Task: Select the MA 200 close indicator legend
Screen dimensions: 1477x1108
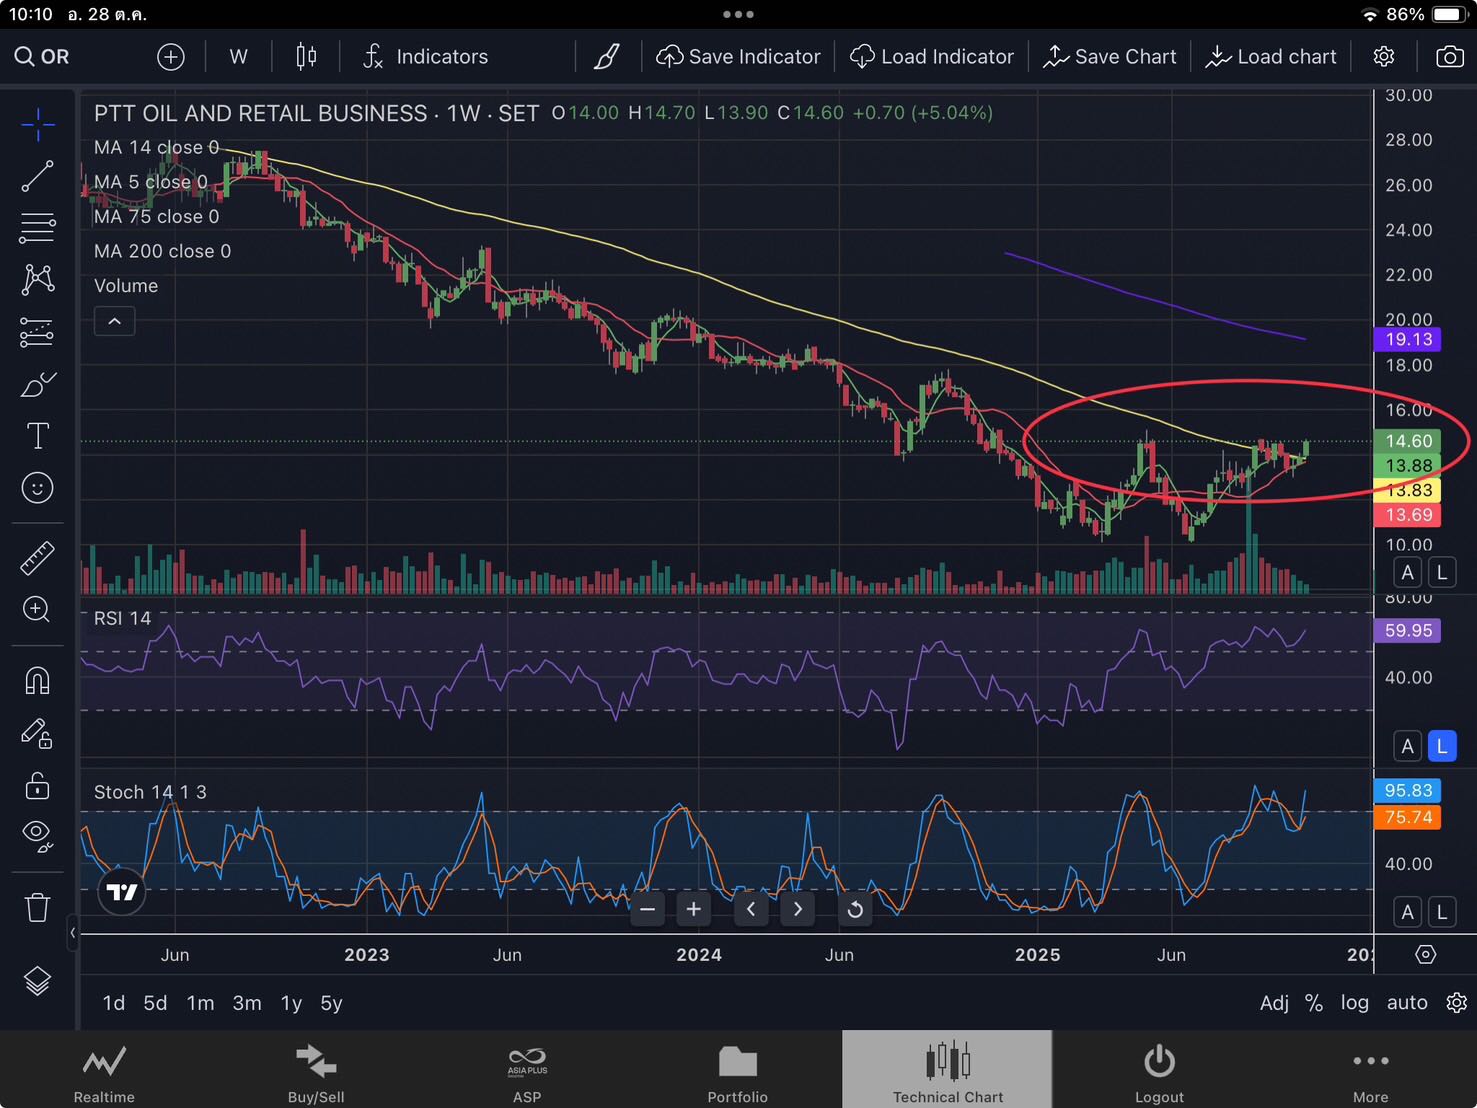Action: [x=162, y=251]
